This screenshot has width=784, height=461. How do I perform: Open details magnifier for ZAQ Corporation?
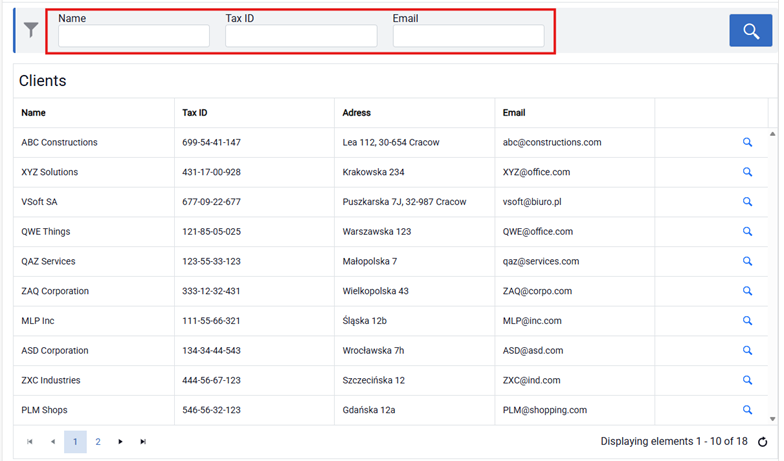tap(747, 290)
